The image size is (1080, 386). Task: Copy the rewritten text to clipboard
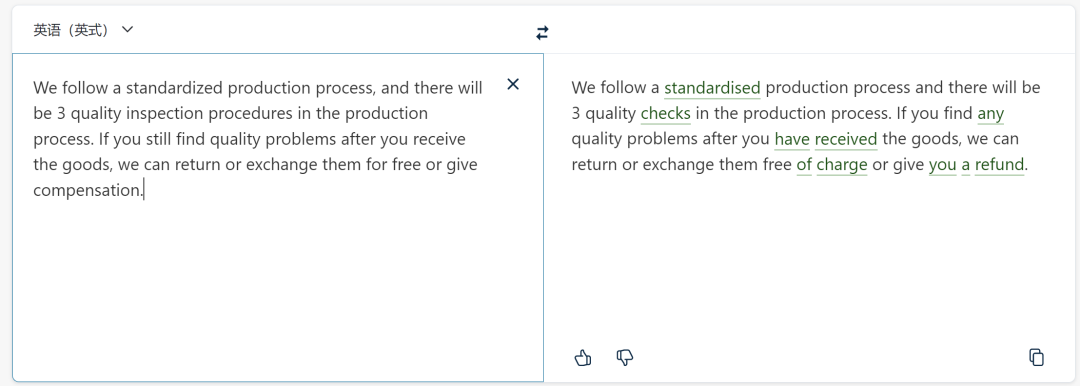point(1037,357)
